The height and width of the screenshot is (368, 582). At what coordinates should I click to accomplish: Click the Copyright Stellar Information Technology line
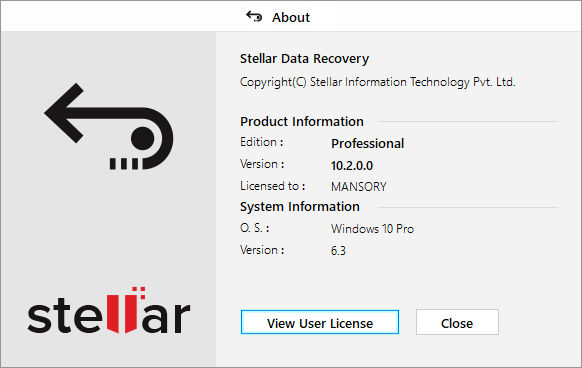(x=377, y=82)
